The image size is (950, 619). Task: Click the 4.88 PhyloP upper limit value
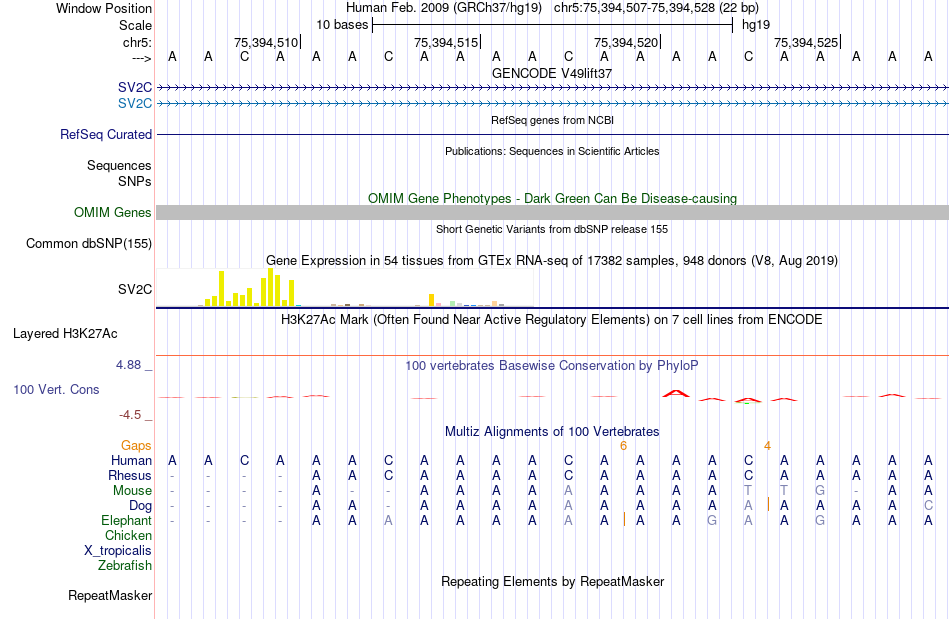pos(128,365)
